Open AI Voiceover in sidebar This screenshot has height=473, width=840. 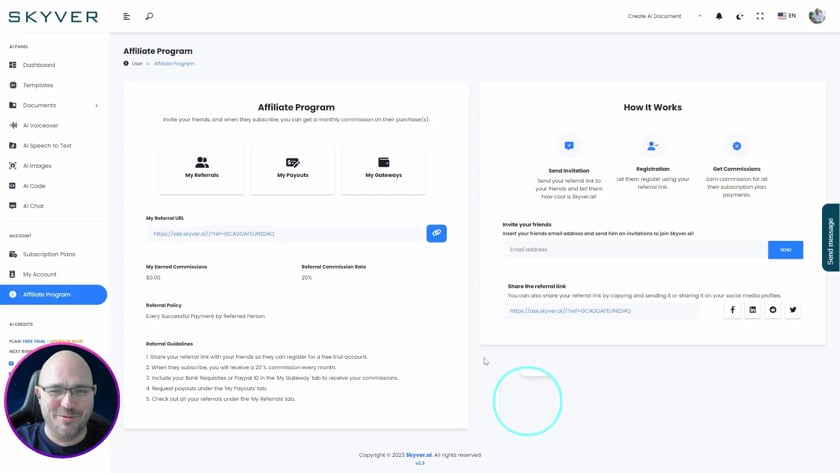click(x=40, y=125)
